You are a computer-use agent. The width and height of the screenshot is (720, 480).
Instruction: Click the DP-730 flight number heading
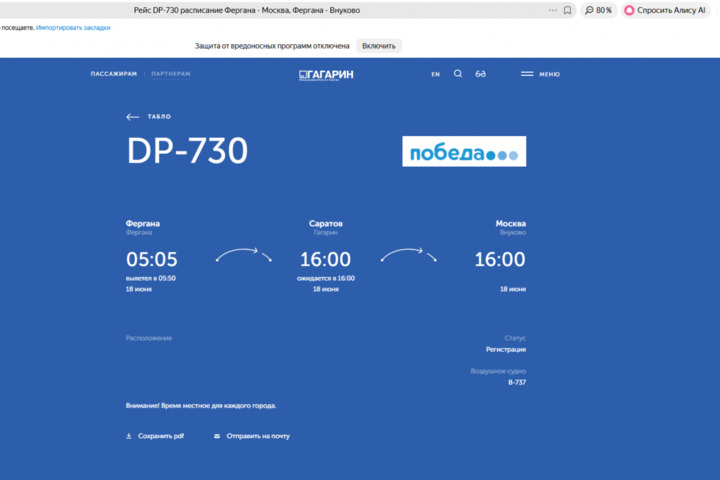[x=187, y=151]
